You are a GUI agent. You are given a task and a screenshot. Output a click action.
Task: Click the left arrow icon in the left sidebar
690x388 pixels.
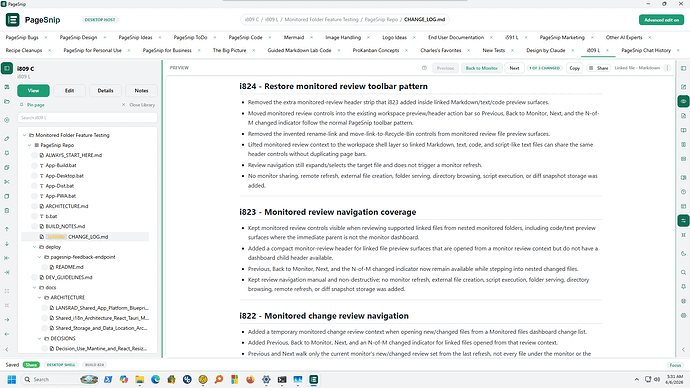[x=7, y=334]
